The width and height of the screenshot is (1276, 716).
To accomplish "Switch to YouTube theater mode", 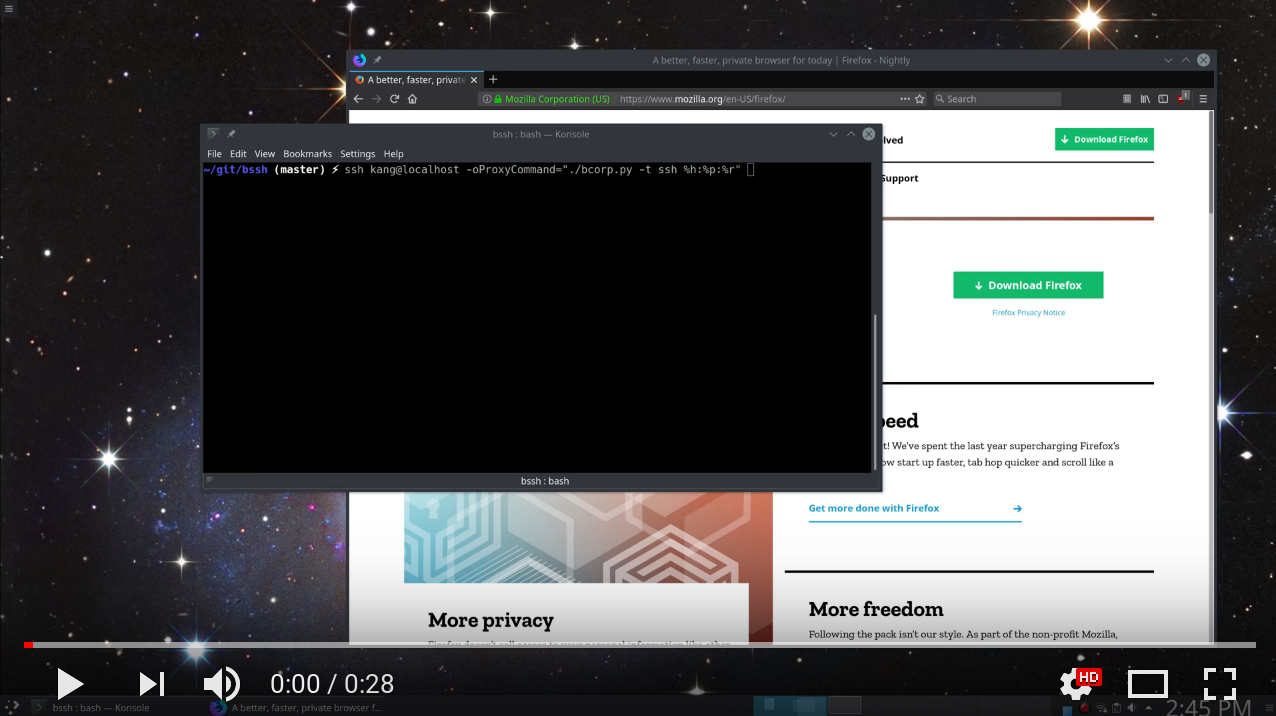I will click(1148, 684).
